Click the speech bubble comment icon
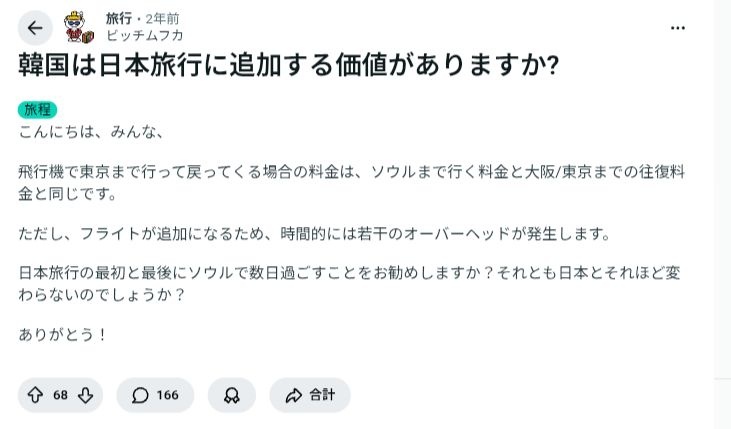Image resolution: width=731 pixels, height=429 pixels. point(141,395)
